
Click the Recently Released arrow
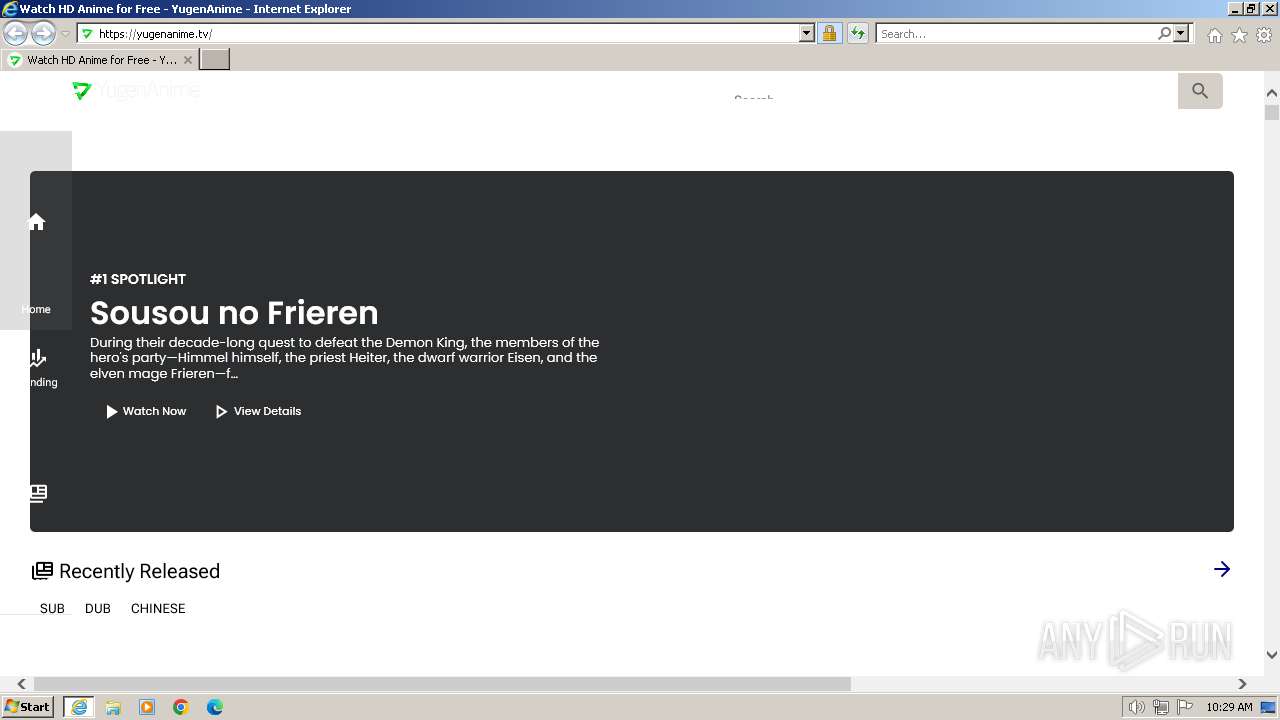[1222, 569]
